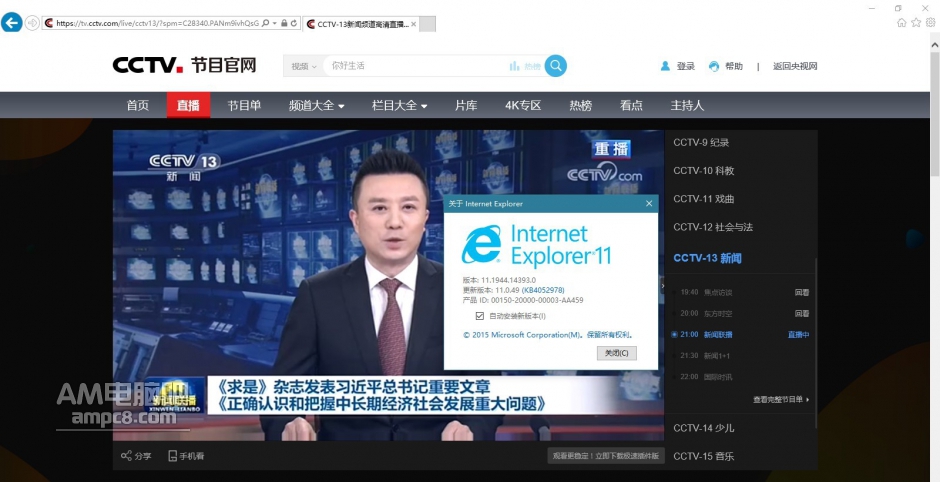940x482 pixels.
Task: Click 回看 for 20:00 东方时空
Action: (802, 314)
